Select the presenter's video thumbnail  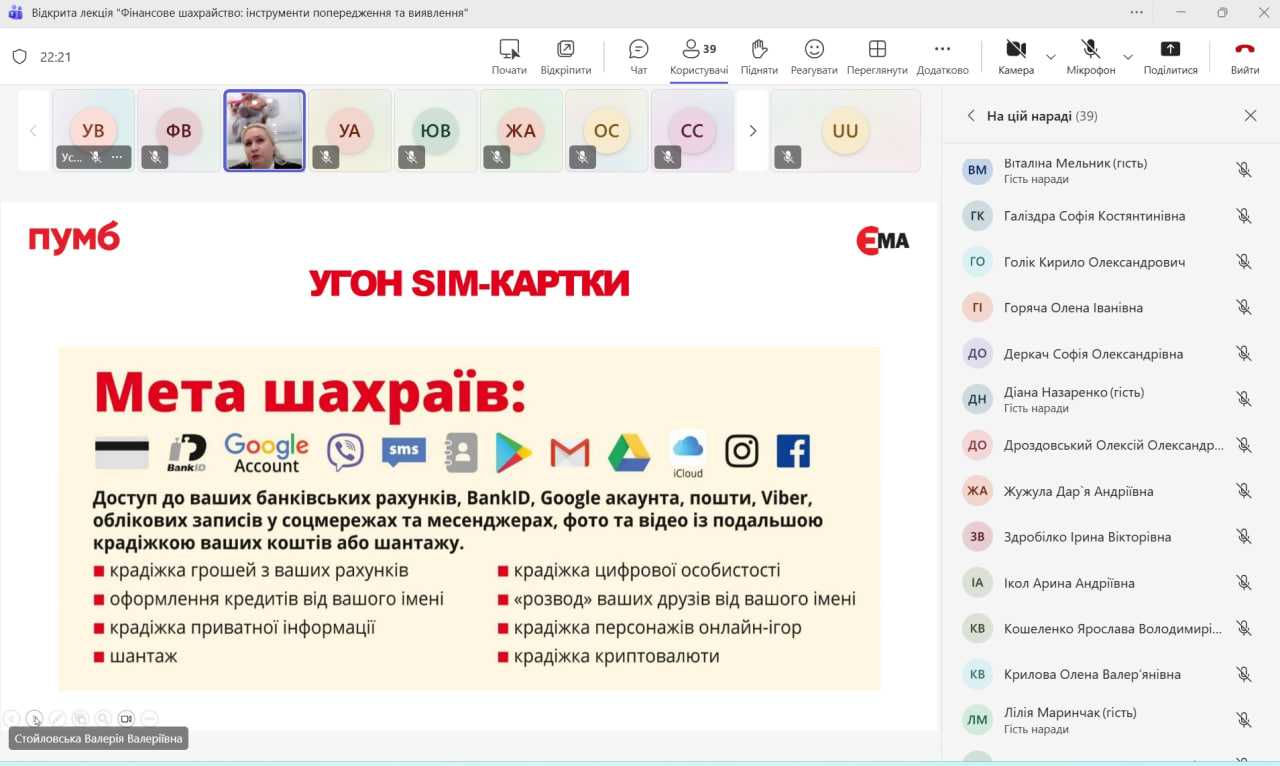tap(264, 131)
